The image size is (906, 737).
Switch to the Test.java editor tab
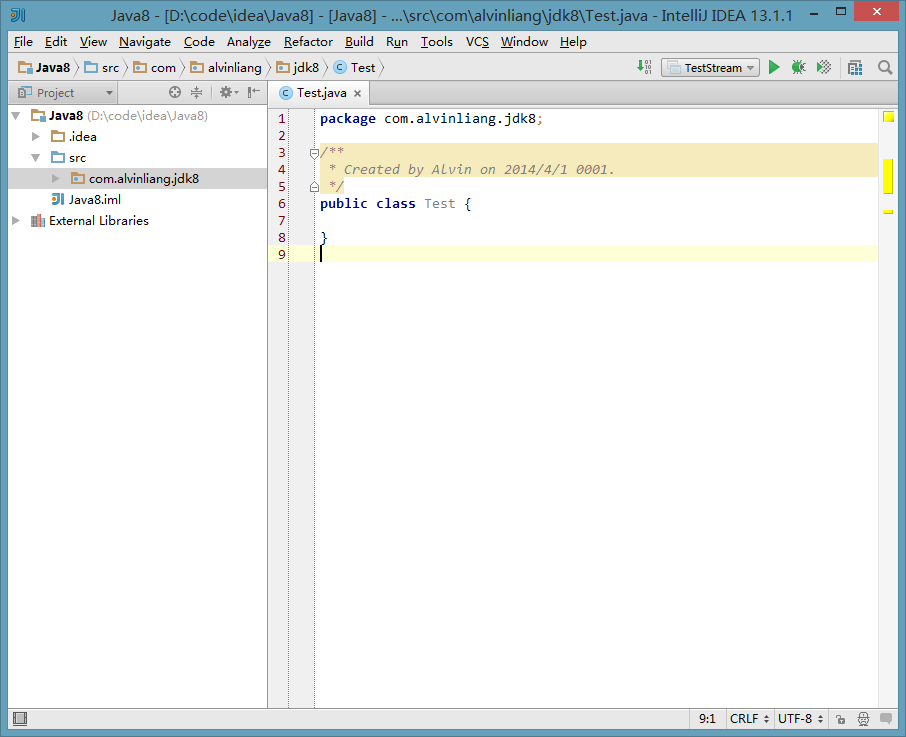319,93
